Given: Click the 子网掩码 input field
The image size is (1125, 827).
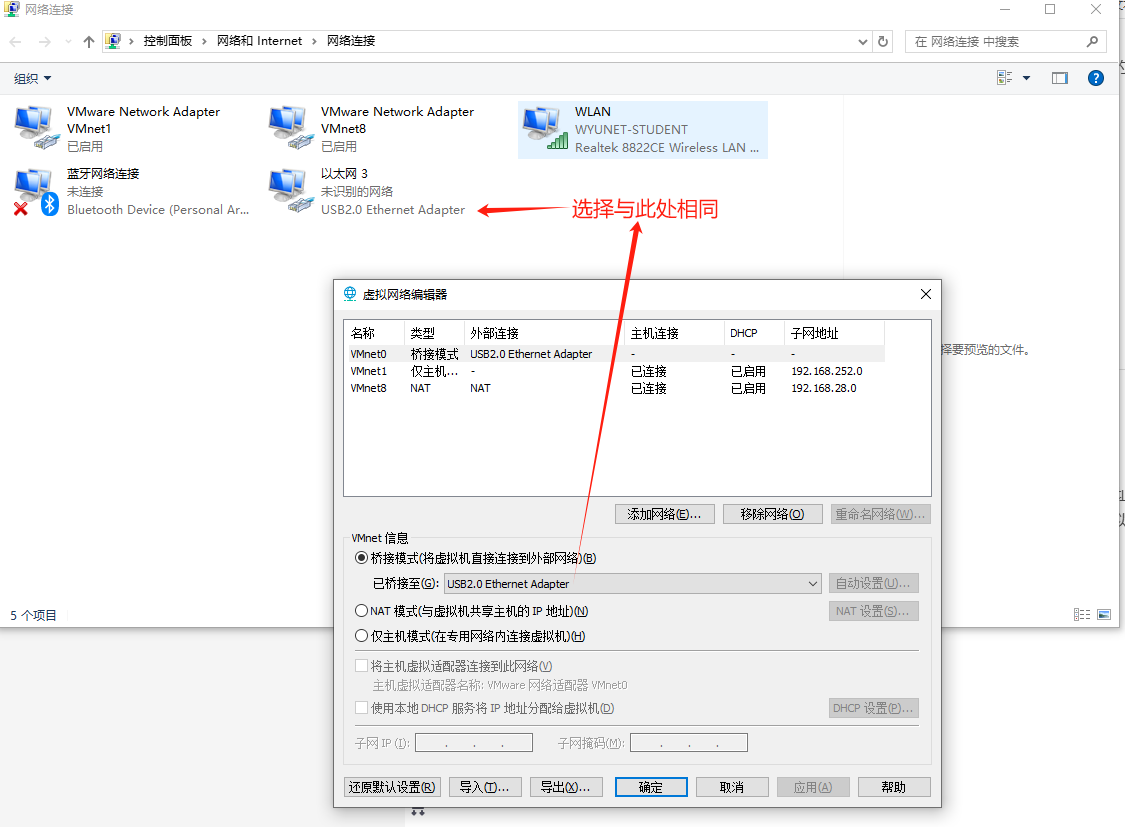Looking at the screenshot, I should click(689, 742).
